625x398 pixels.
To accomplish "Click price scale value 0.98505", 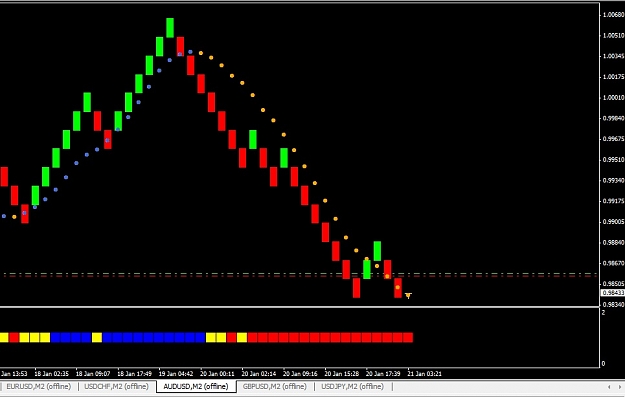I will 613,284.
